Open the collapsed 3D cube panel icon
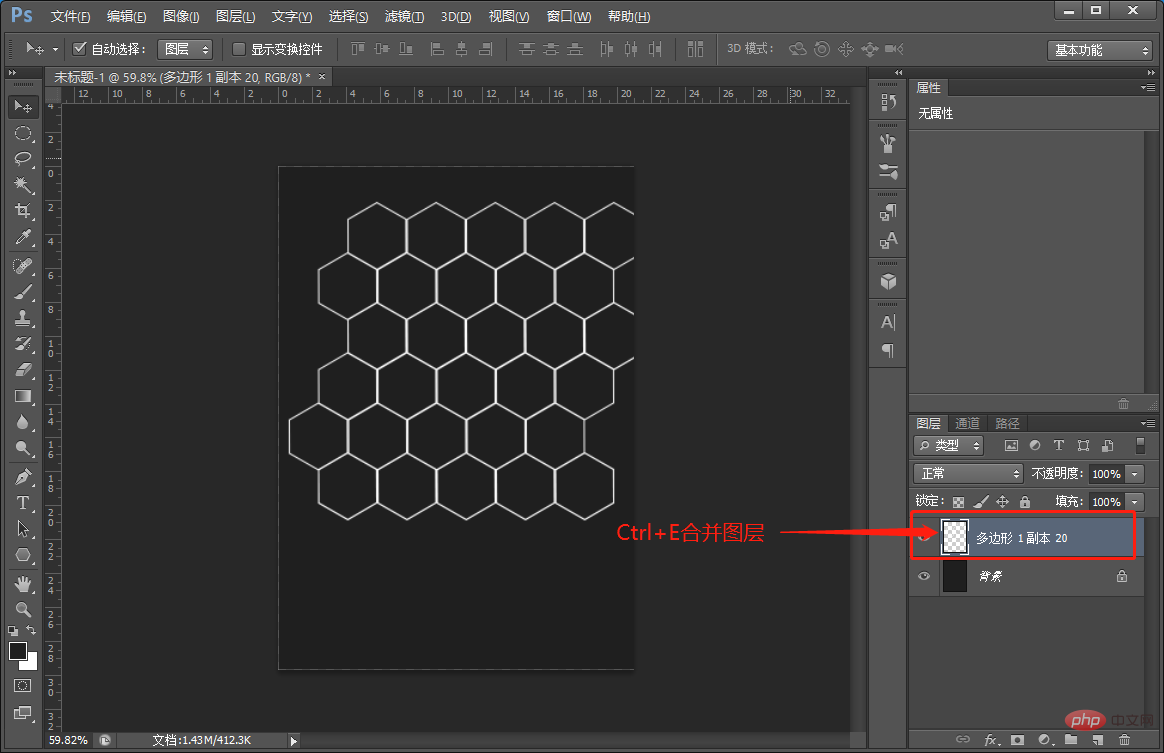The height and width of the screenshot is (753, 1164). point(888,281)
